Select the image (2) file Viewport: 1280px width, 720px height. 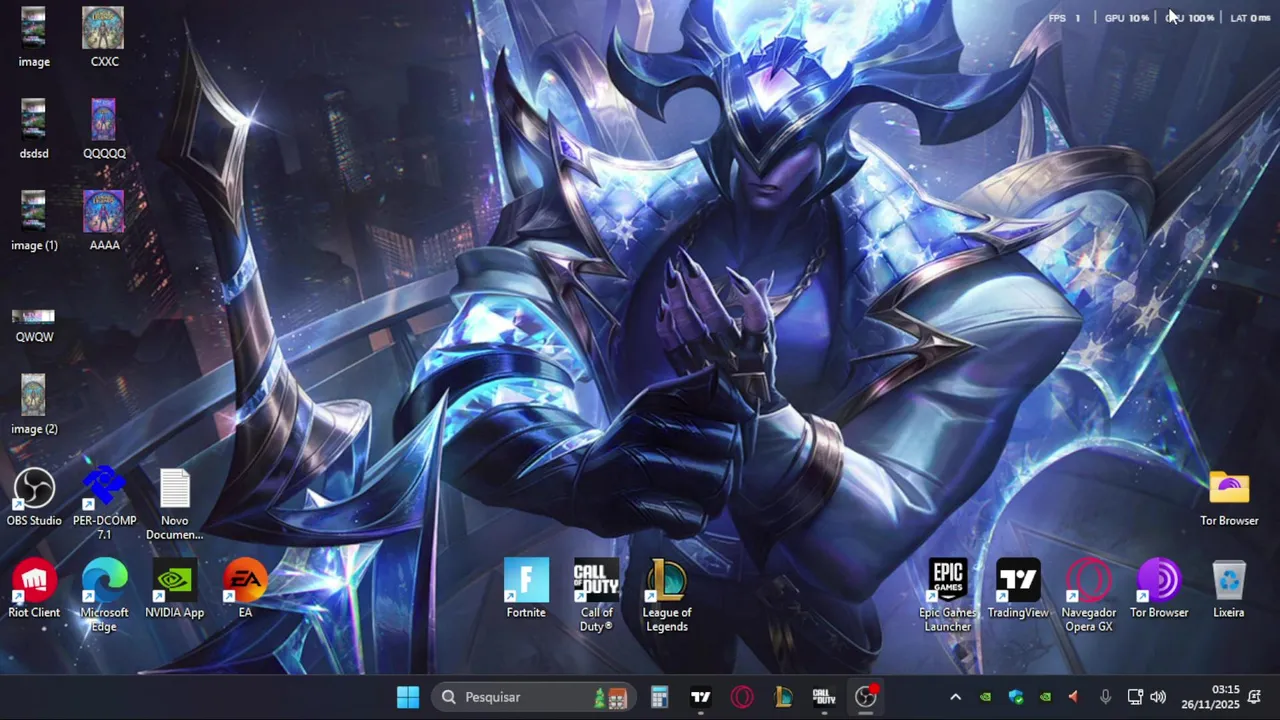34,405
